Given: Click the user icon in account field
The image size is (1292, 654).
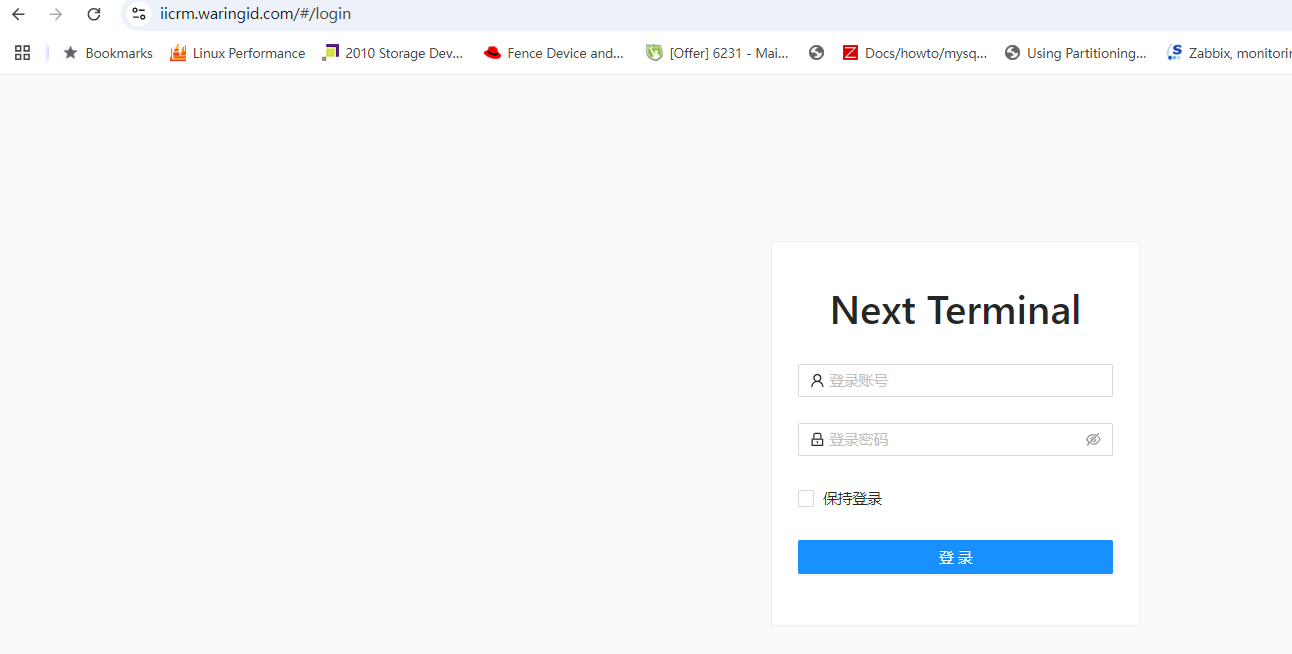Looking at the screenshot, I should point(817,380).
